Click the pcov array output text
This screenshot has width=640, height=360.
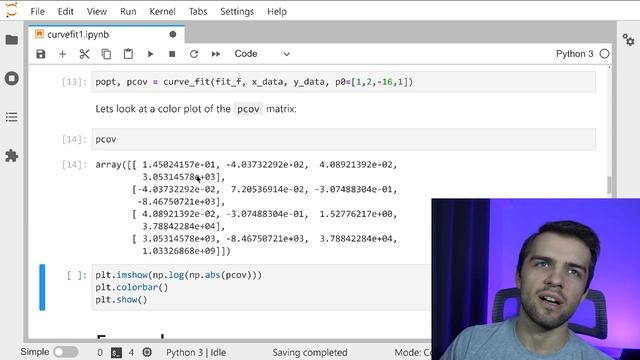[246, 208]
